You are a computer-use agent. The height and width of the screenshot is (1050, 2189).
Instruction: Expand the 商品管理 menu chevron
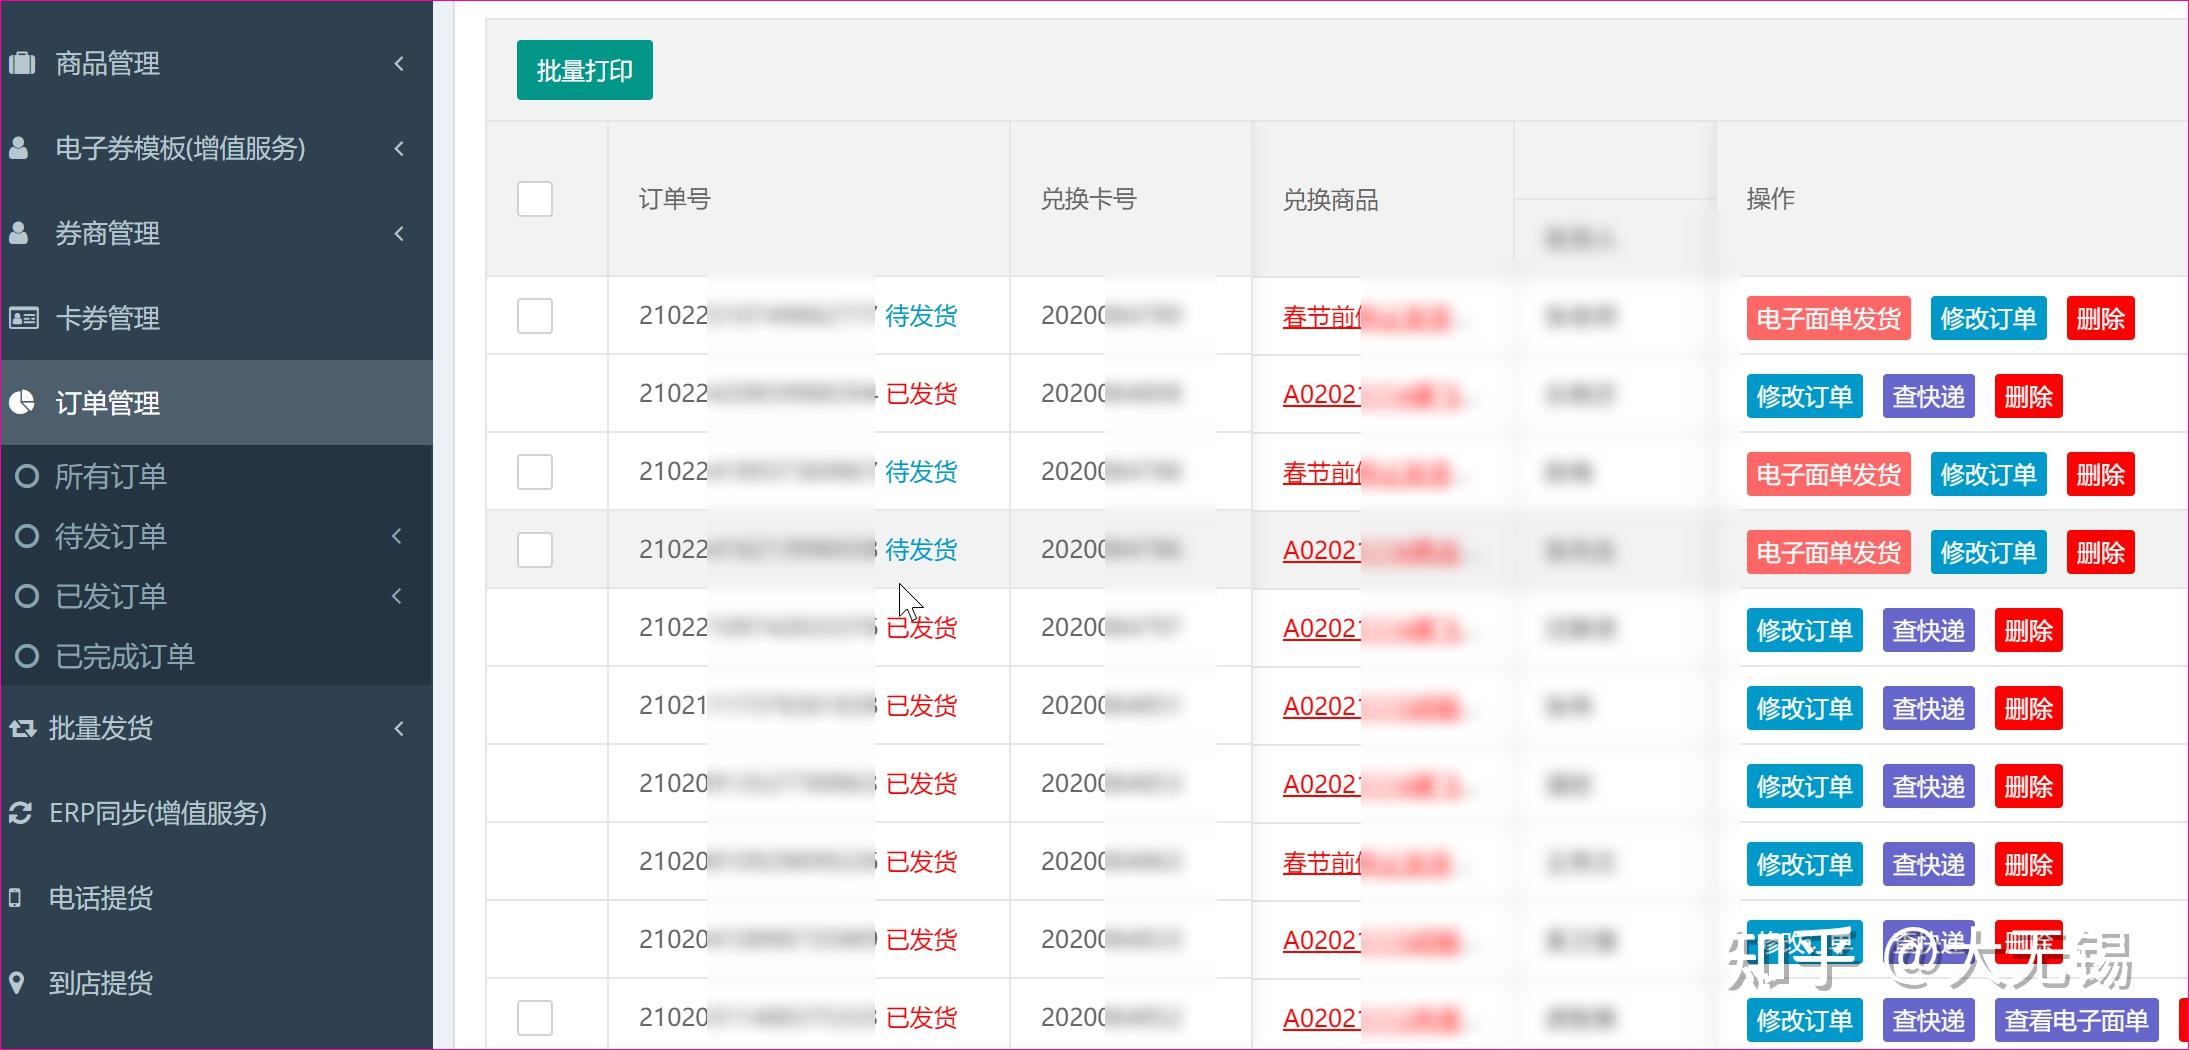399,64
